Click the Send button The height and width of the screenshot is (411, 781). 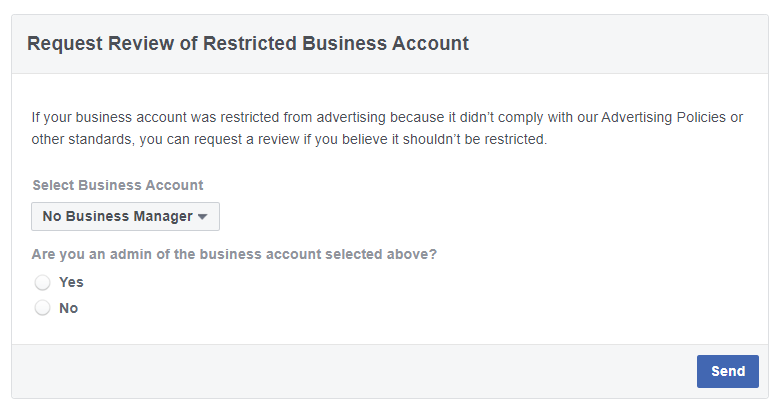[x=728, y=371]
